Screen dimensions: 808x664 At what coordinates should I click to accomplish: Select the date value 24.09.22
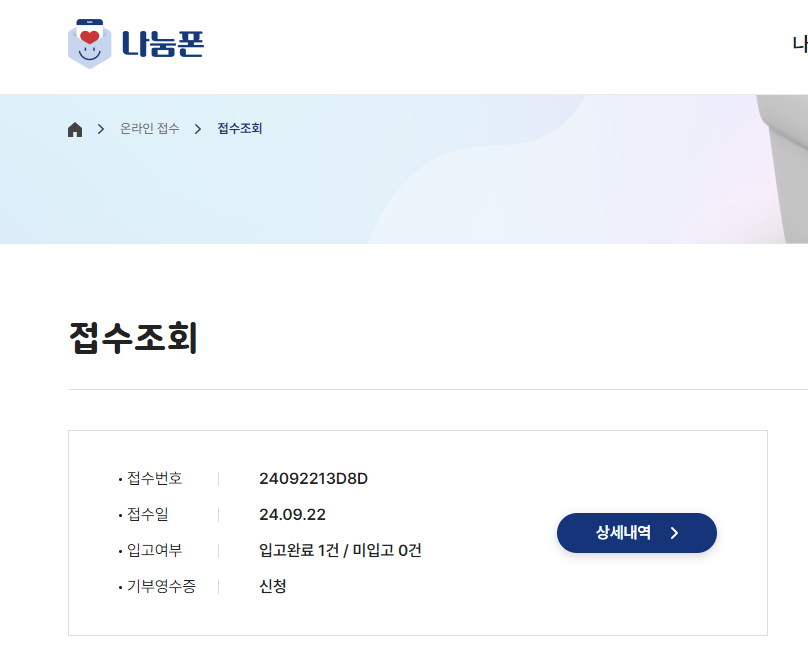[x=292, y=514]
